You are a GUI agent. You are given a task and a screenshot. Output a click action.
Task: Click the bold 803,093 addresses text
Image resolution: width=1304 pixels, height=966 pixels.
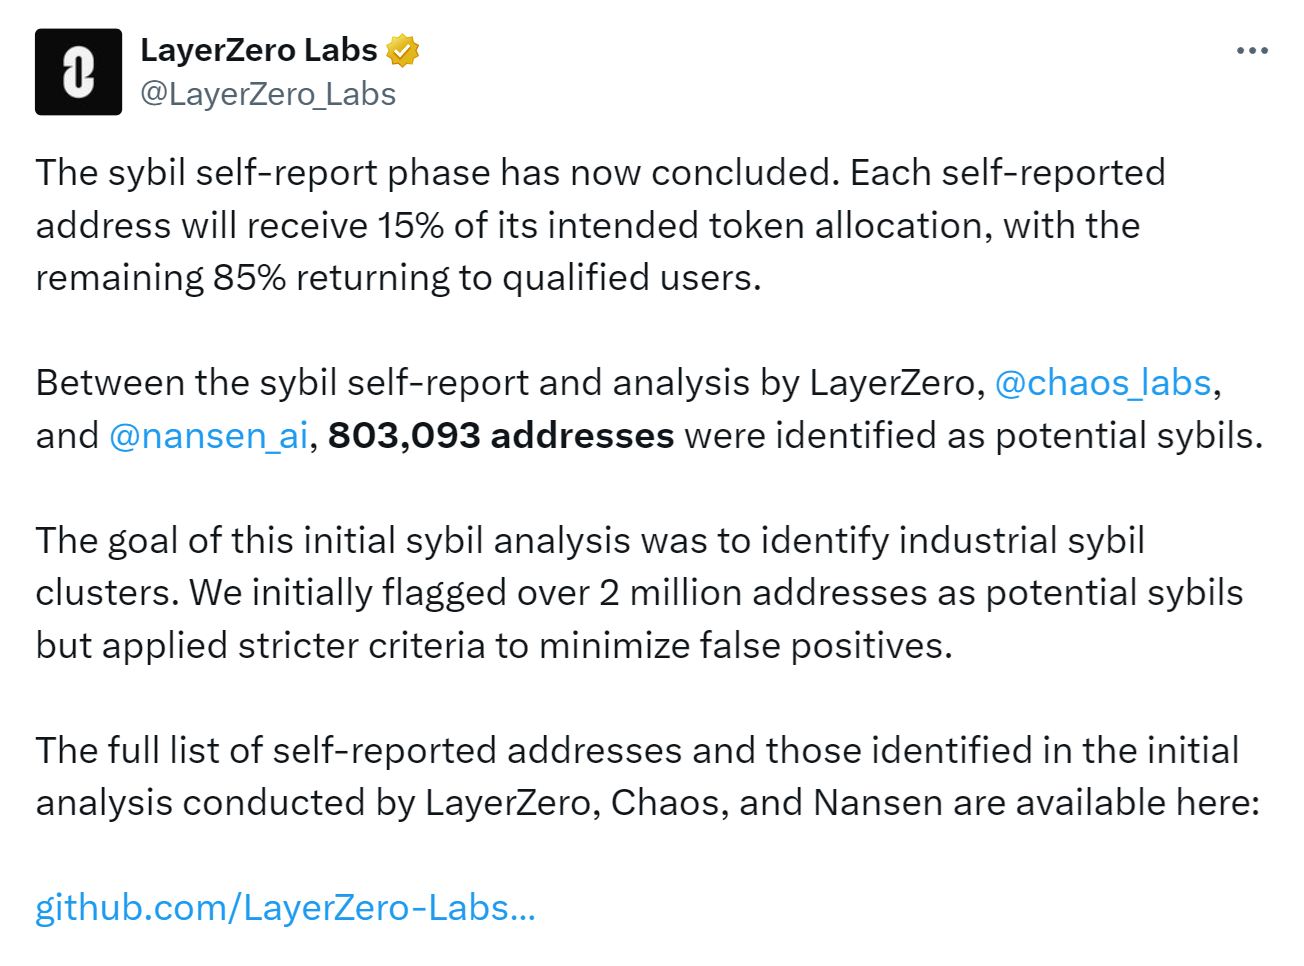pos(501,436)
